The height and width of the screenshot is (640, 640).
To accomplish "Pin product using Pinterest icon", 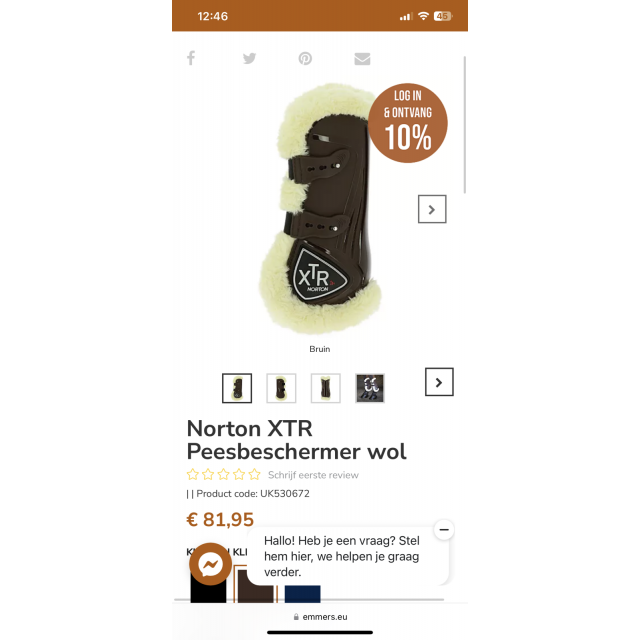I will click(305, 58).
